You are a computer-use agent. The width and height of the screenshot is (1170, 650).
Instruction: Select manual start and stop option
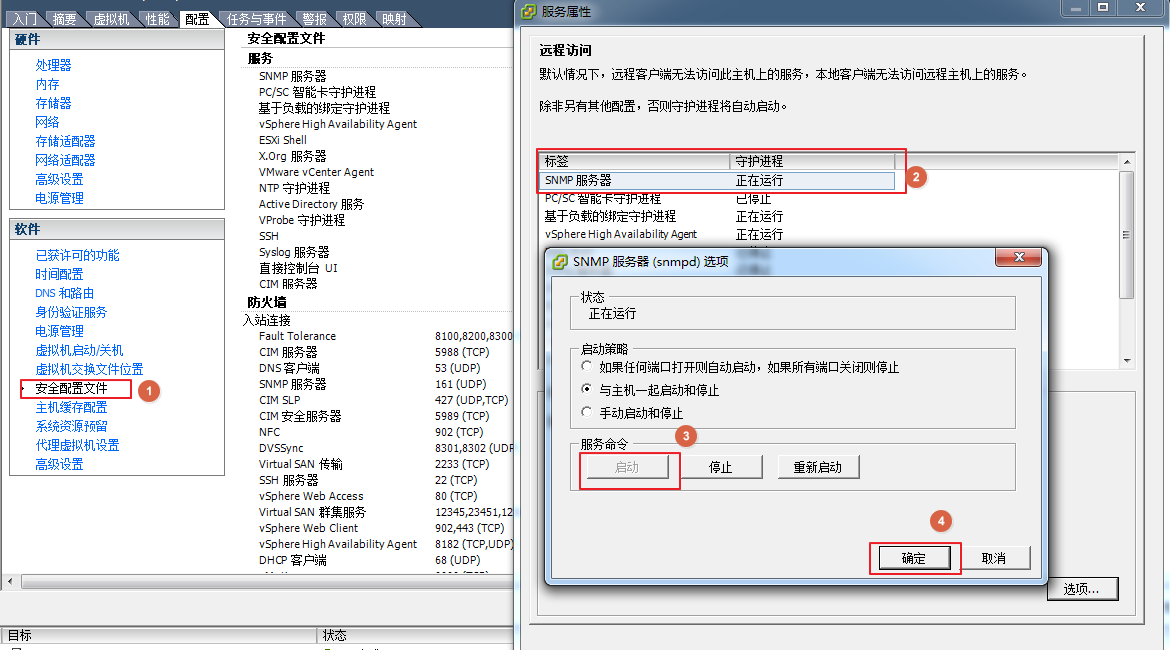[586, 412]
